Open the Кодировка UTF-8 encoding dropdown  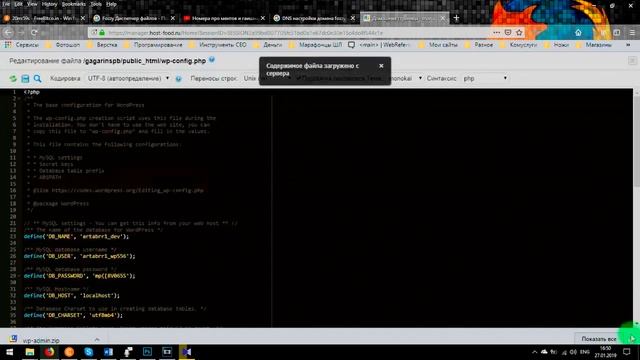coord(128,78)
